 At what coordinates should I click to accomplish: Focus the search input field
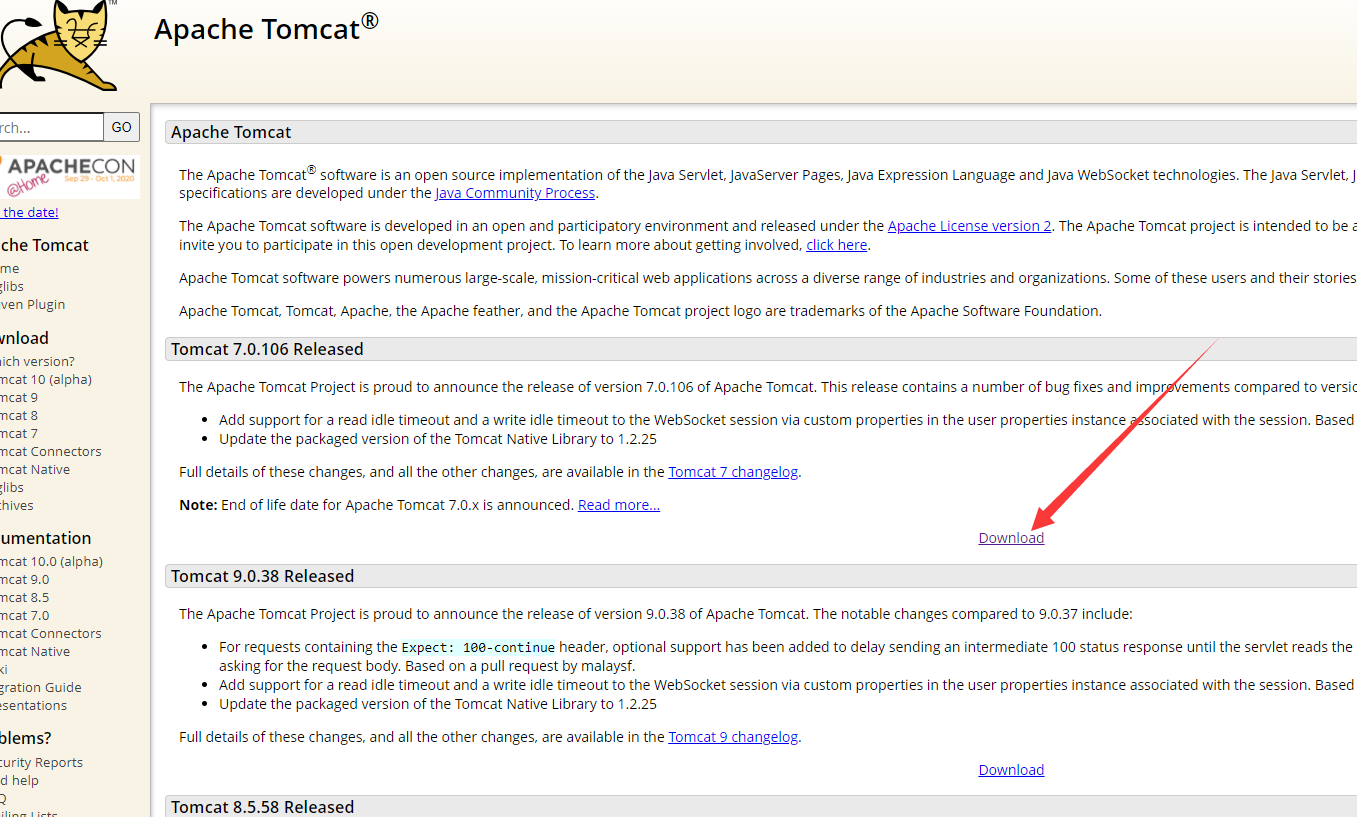(51, 127)
